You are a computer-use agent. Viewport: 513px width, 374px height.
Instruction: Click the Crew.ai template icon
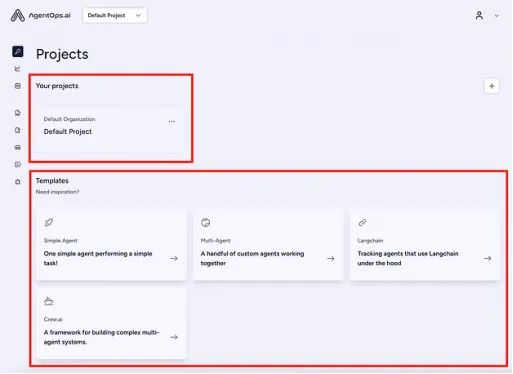coord(49,301)
